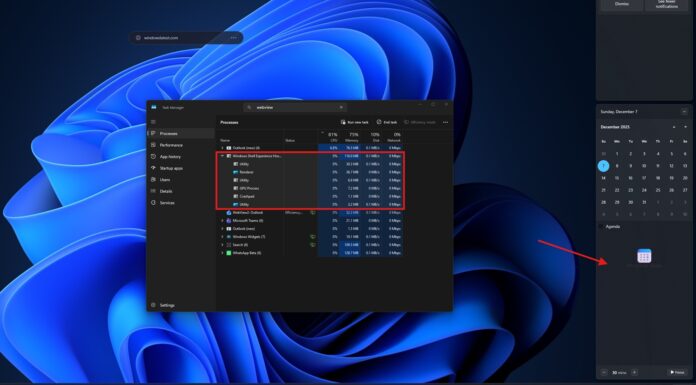The image size is (696, 385).
Task: Select the GPU Process child row
Action: (x=310, y=188)
